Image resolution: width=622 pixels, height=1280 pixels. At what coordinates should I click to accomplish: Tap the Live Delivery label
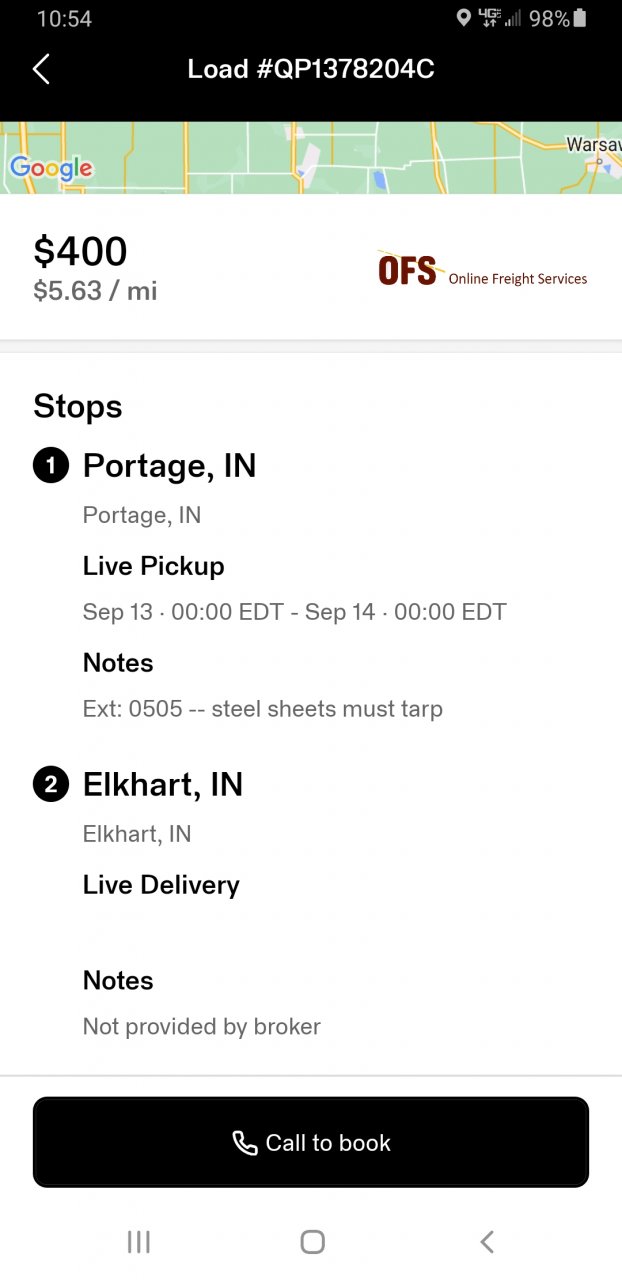point(161,885)
